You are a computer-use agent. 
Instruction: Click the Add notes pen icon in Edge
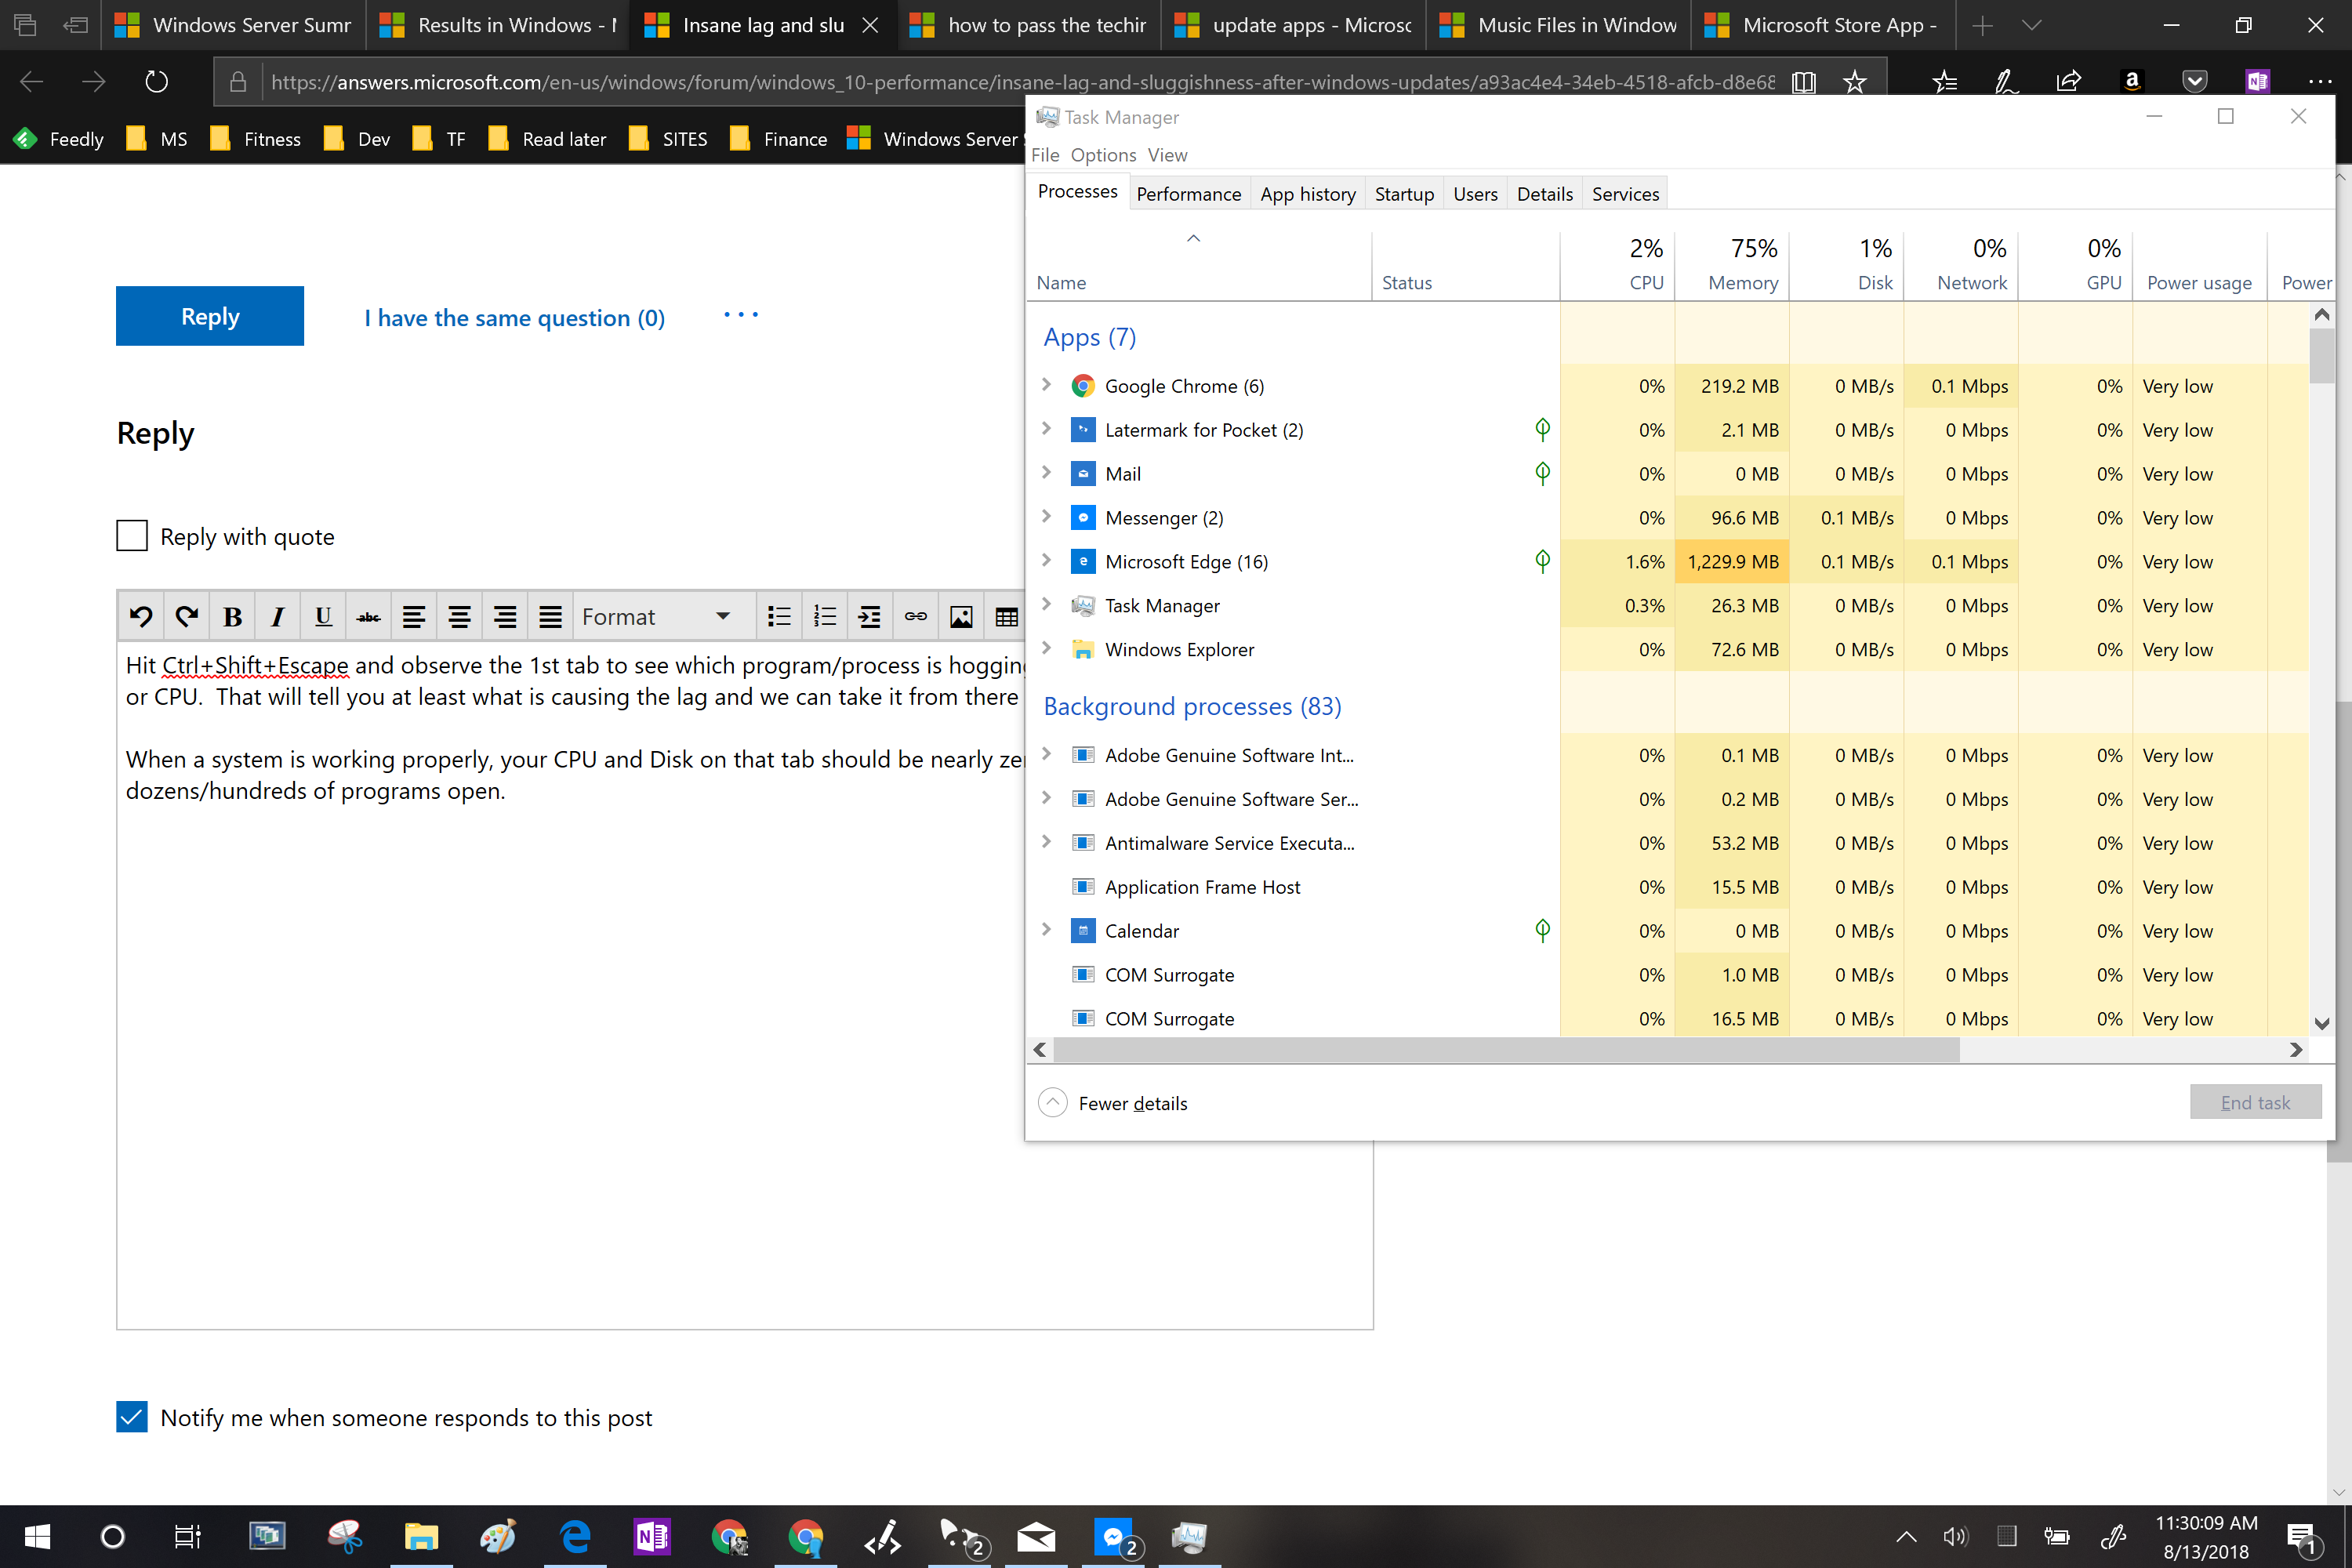point(2006,81)
